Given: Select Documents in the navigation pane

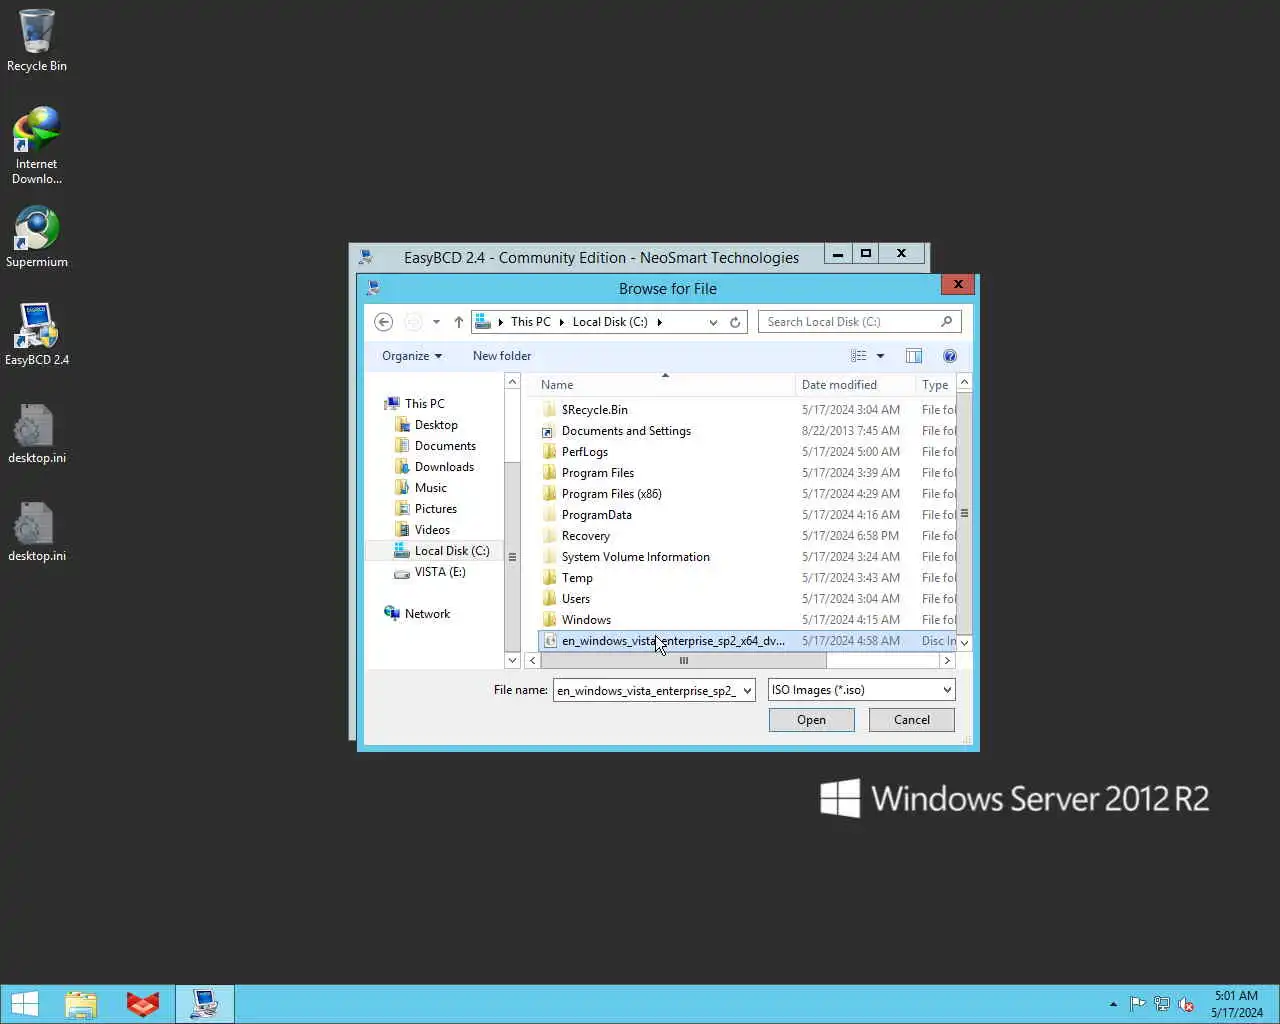Looking at the screenshot, I should tap(445, 446).
